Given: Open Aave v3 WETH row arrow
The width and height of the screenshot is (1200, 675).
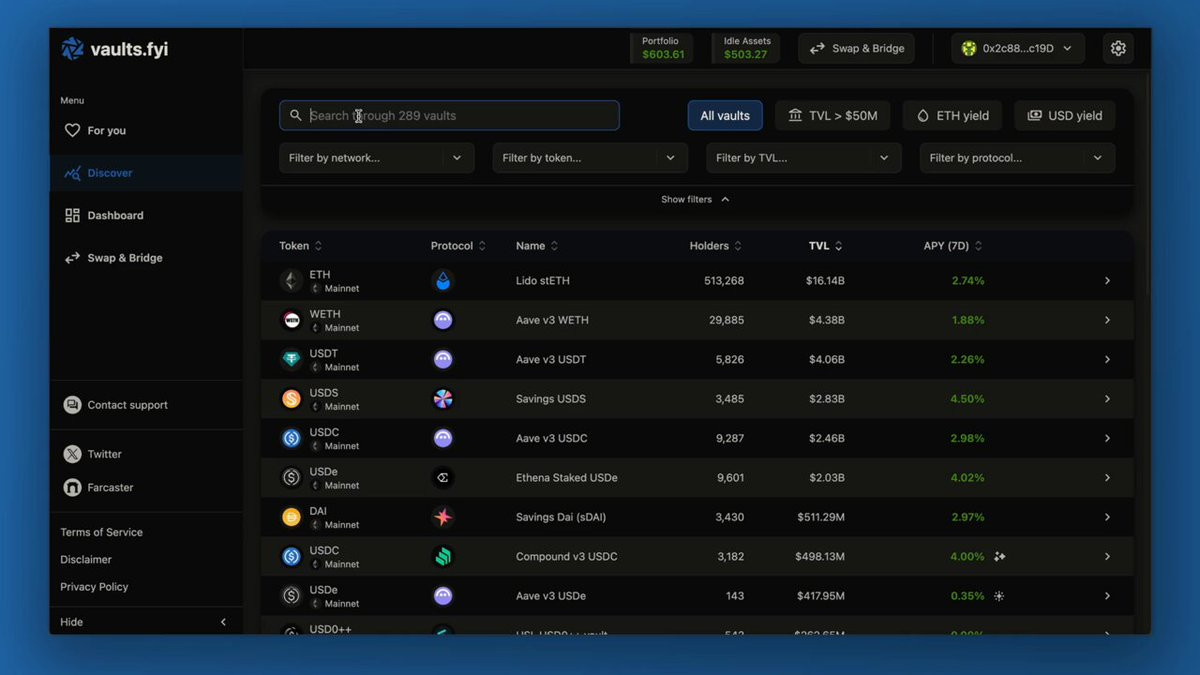Looking at the screenshot, I should pyautogui.click(x=1107, y=320).
